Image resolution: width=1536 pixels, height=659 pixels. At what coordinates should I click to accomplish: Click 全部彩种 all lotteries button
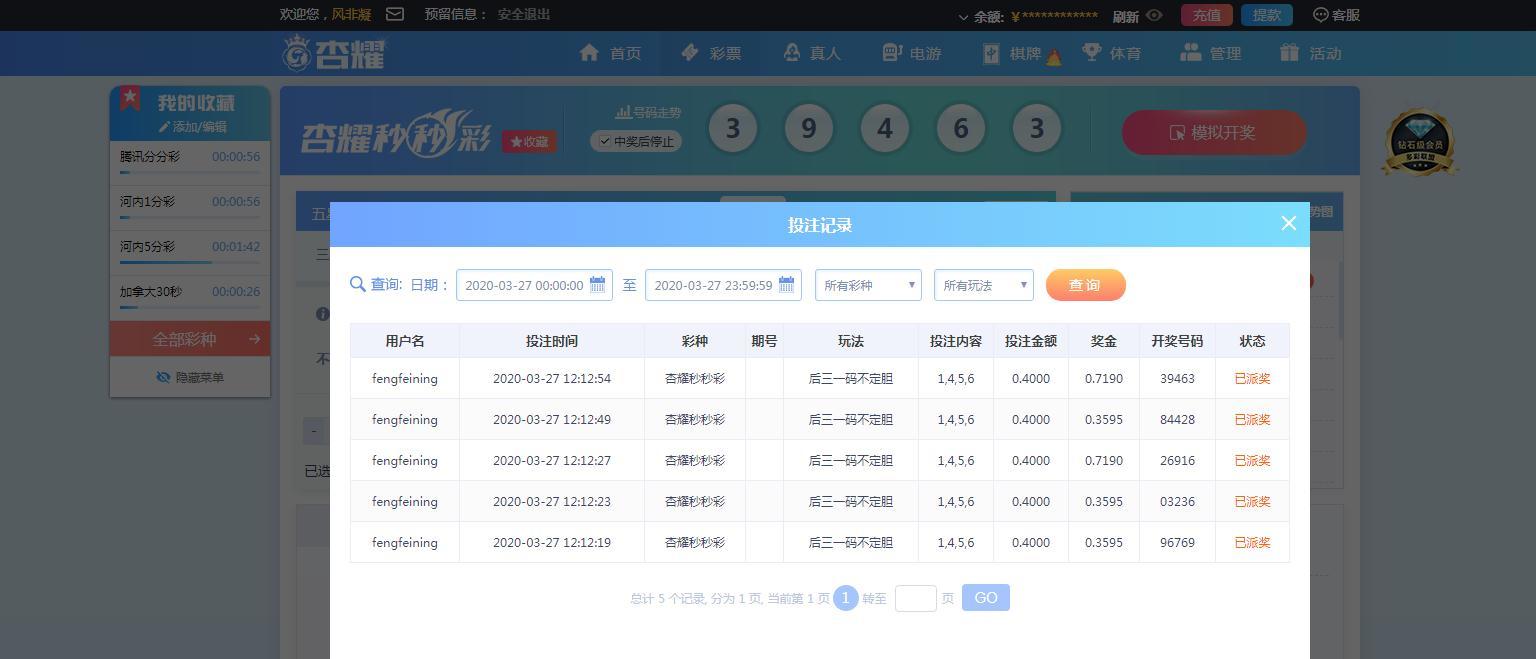tap(190, 339)
